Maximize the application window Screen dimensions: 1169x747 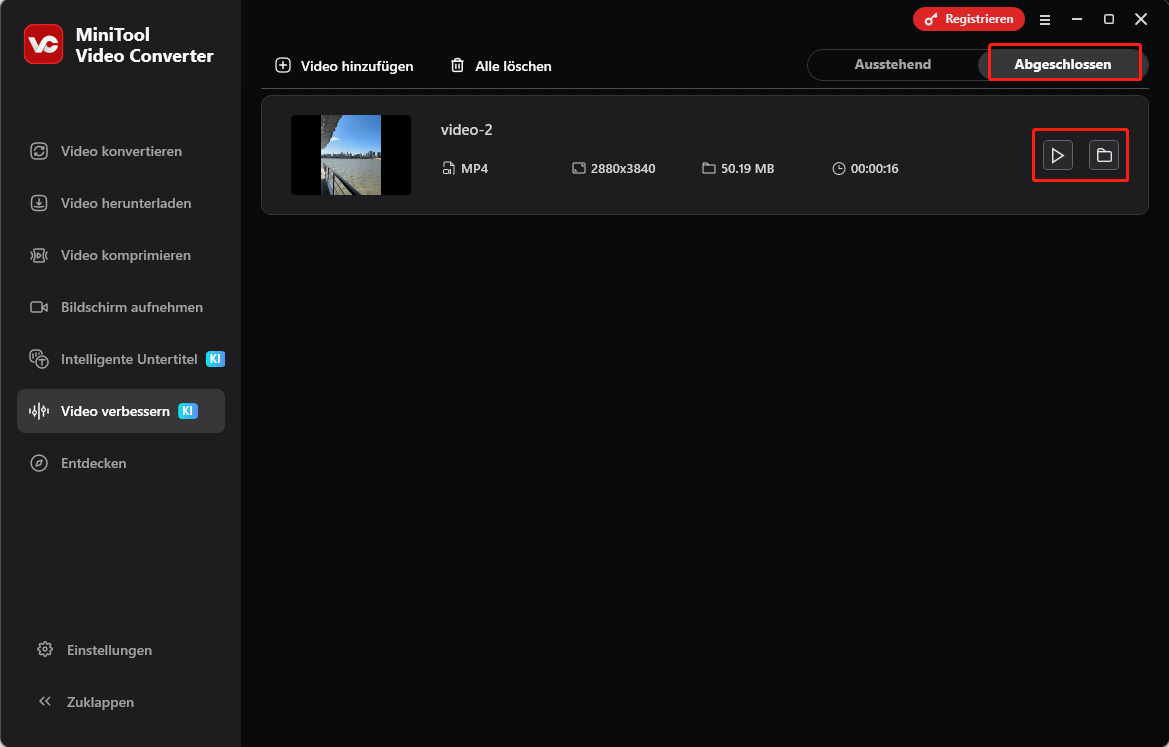click(1109, 19)
